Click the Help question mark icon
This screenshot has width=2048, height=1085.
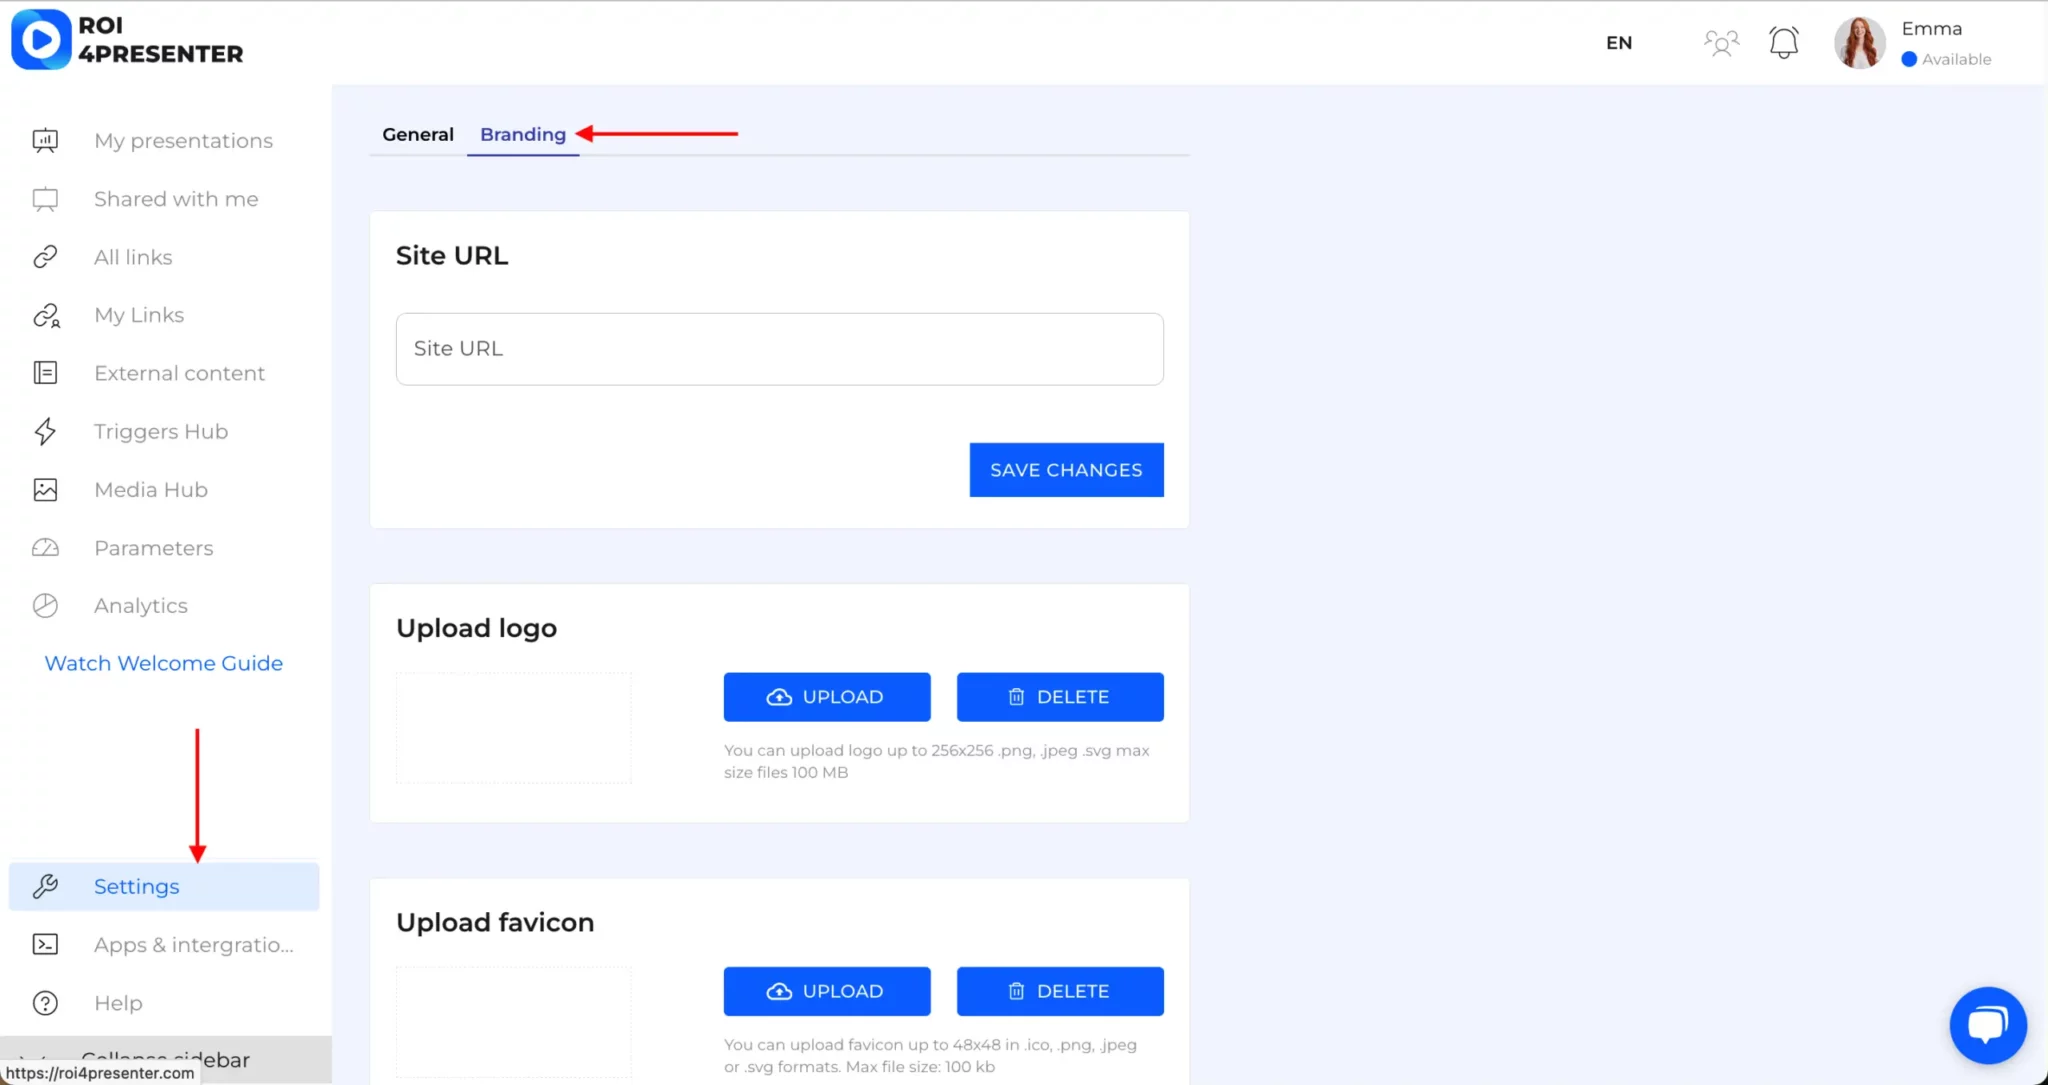point(45,1003)
